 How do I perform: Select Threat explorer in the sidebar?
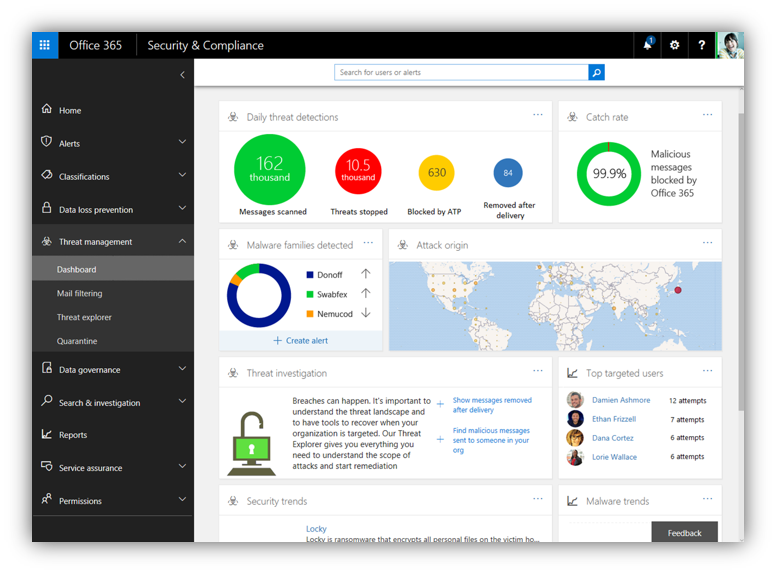[x=84, y=317]
